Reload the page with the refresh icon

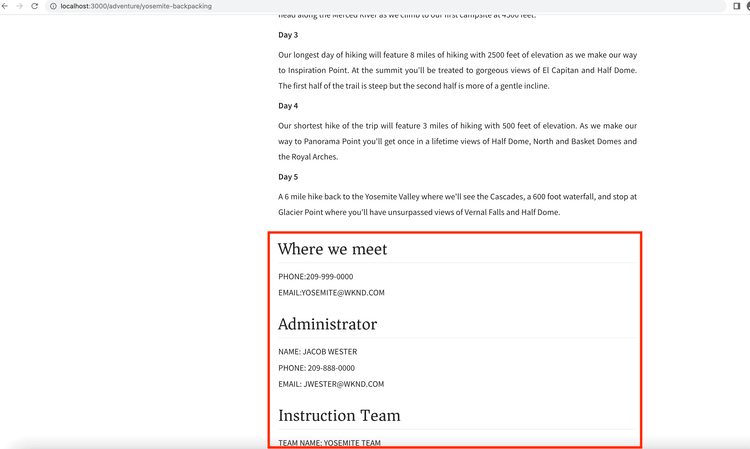click(x=34, y=6)
